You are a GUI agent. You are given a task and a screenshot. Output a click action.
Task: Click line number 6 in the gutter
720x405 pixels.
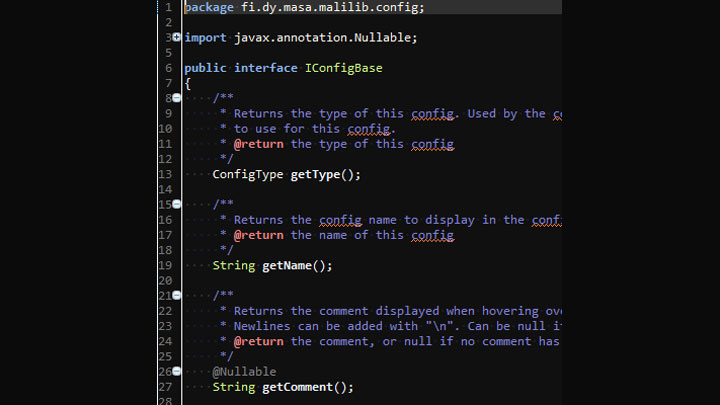coord(168,68)
